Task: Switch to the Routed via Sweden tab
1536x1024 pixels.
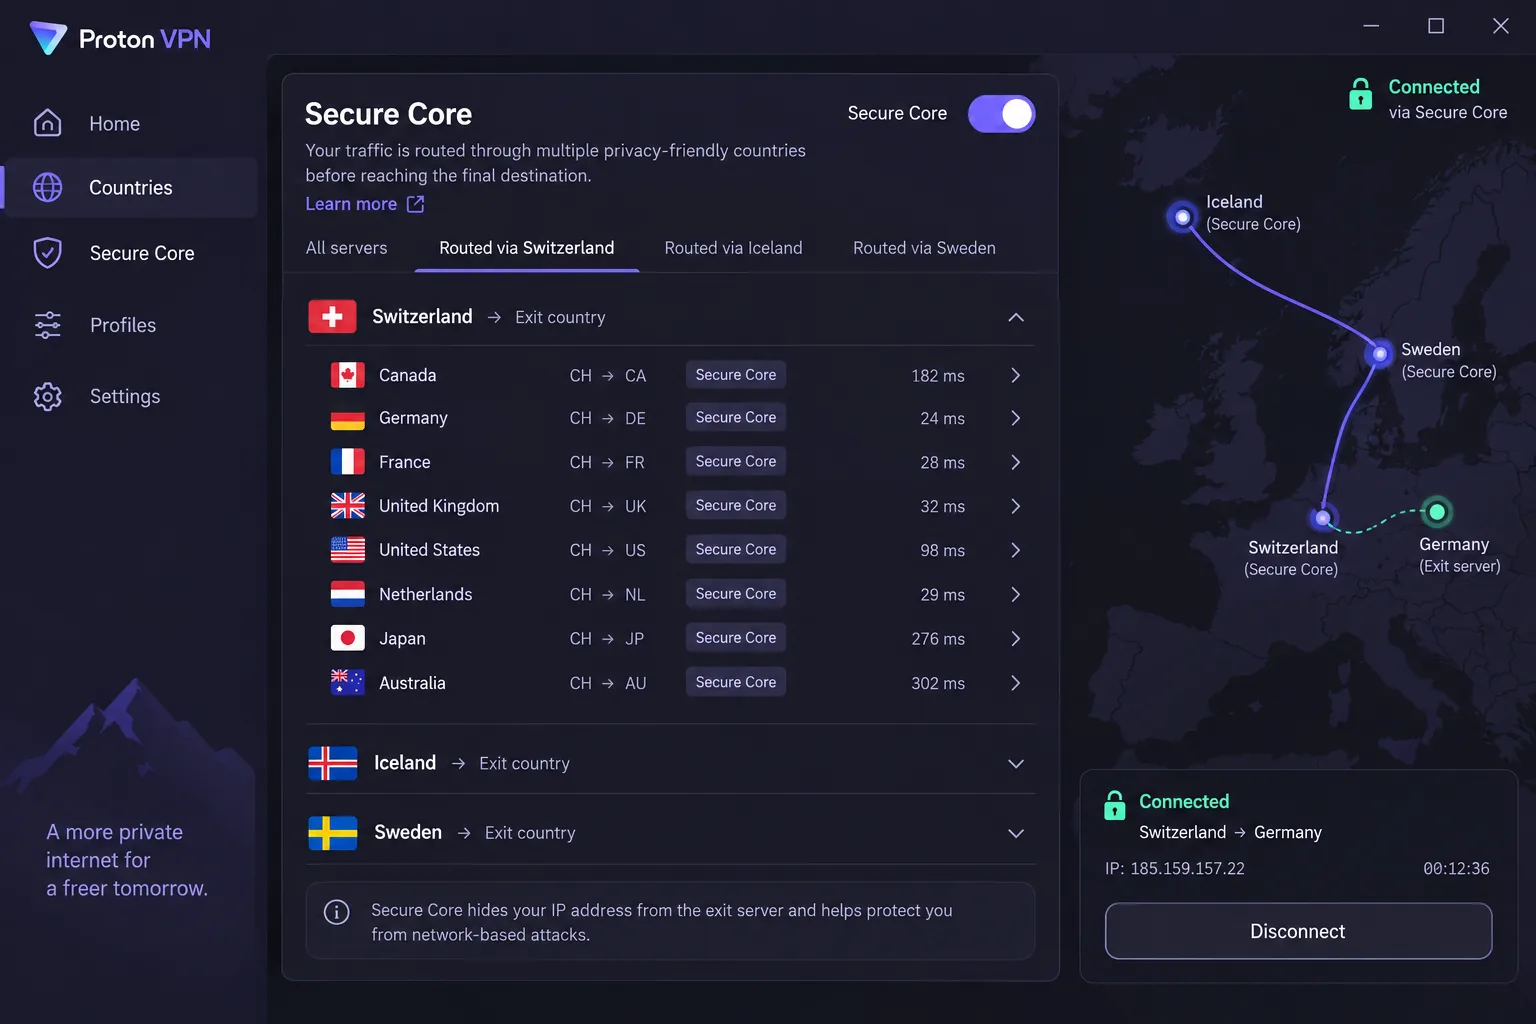Action: click(x=924, y=248)
